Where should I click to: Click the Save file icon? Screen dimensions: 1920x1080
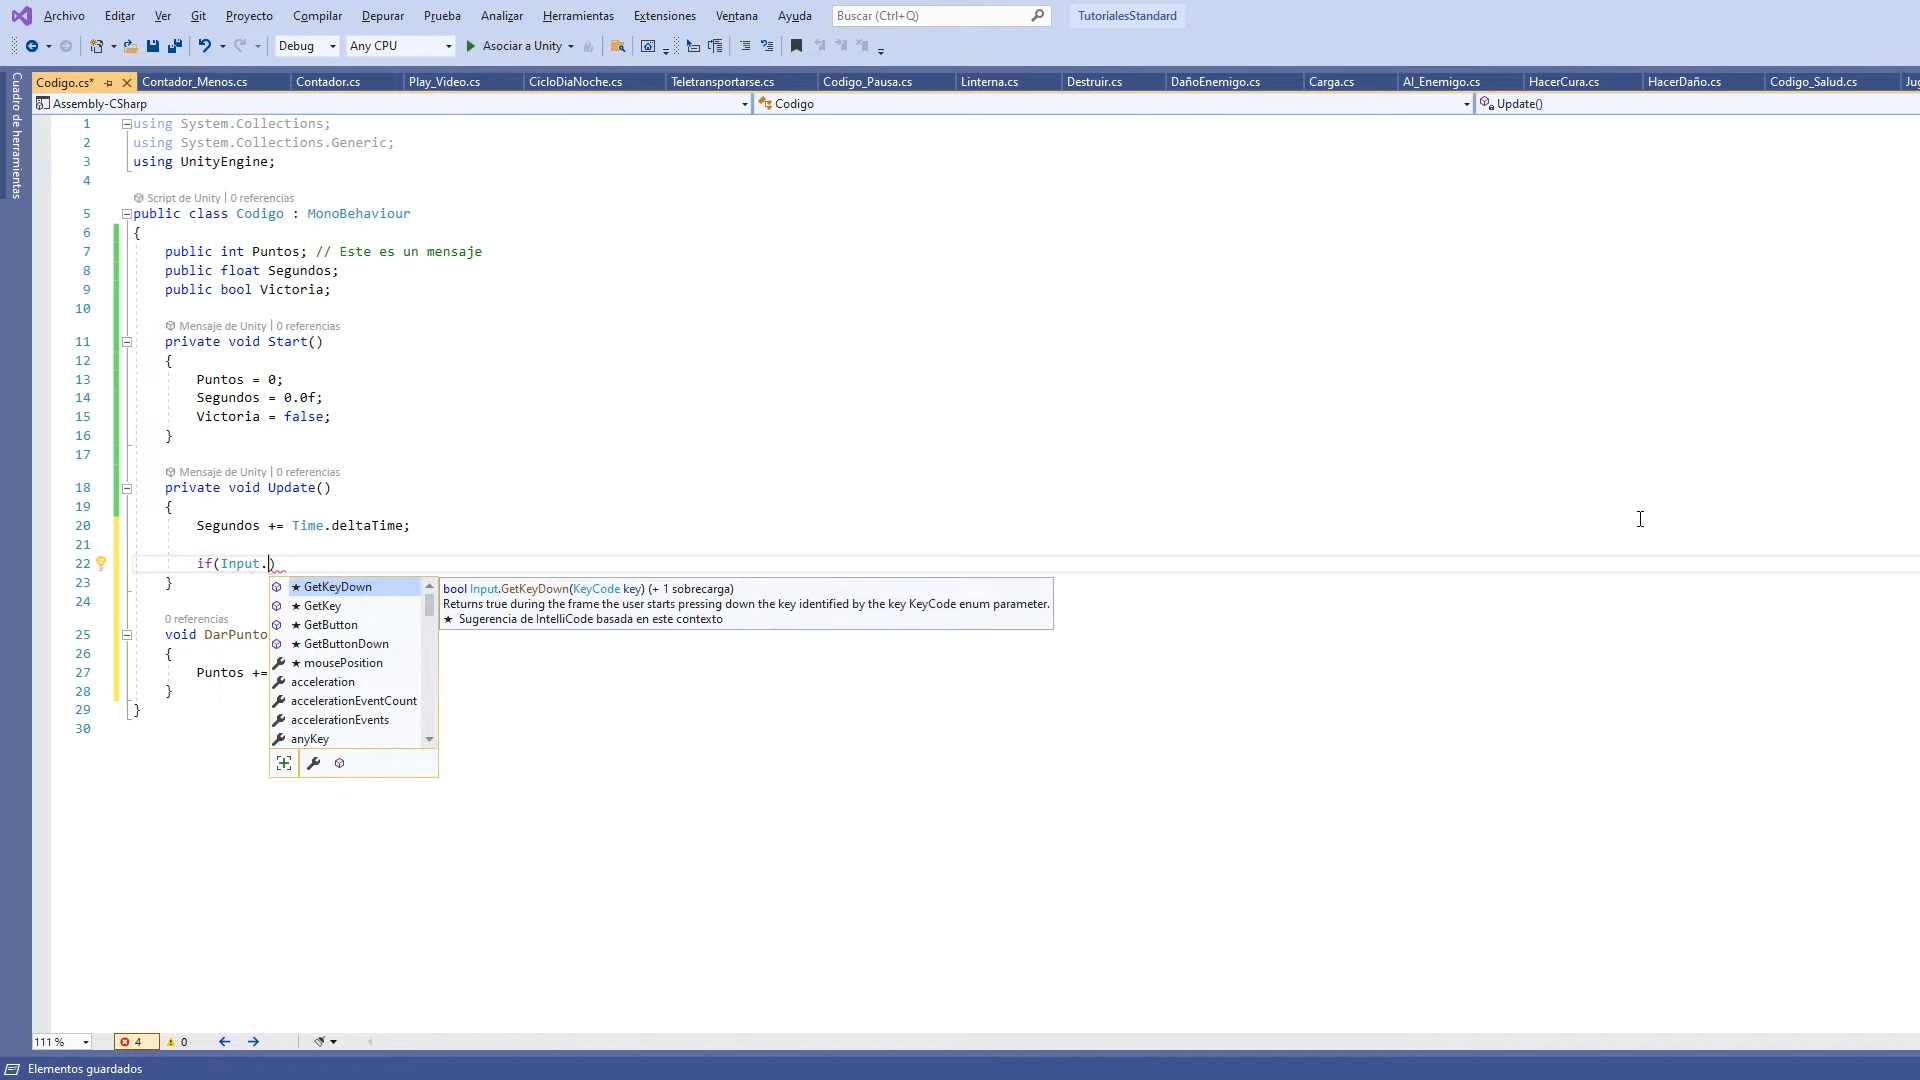(x=153, y=46)
